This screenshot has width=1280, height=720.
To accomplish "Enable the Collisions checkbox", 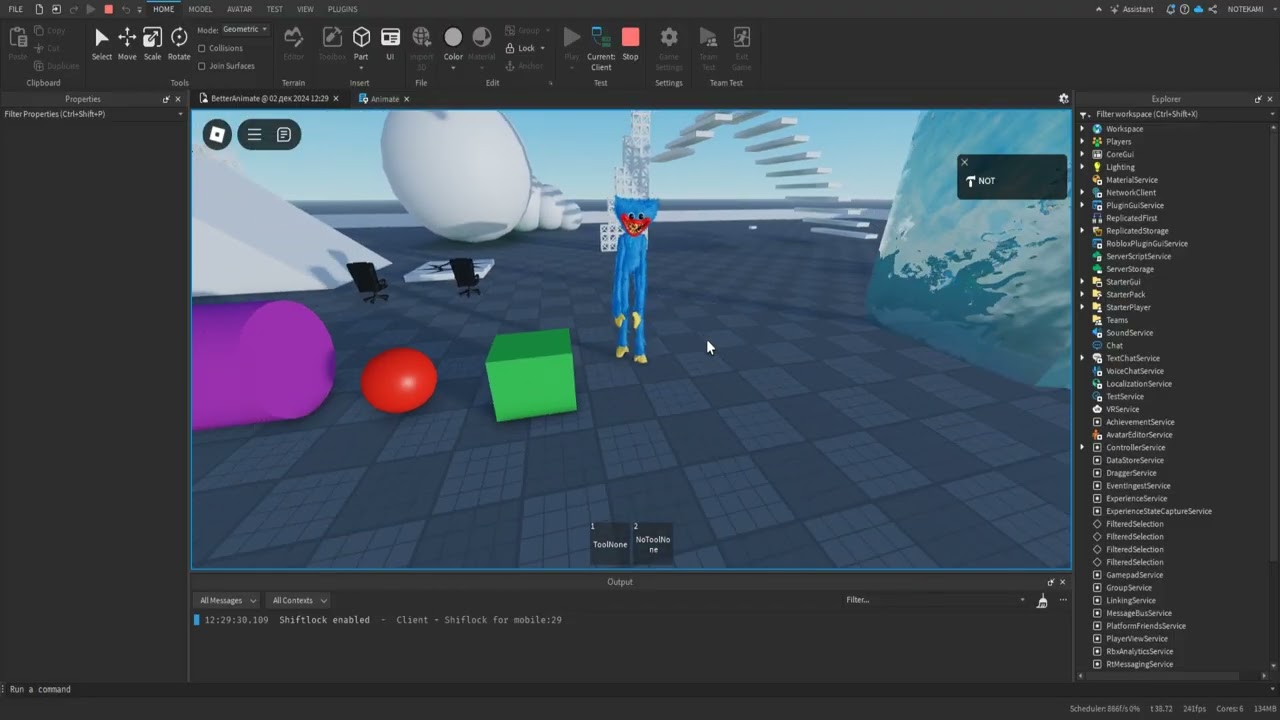I will 202,48.
